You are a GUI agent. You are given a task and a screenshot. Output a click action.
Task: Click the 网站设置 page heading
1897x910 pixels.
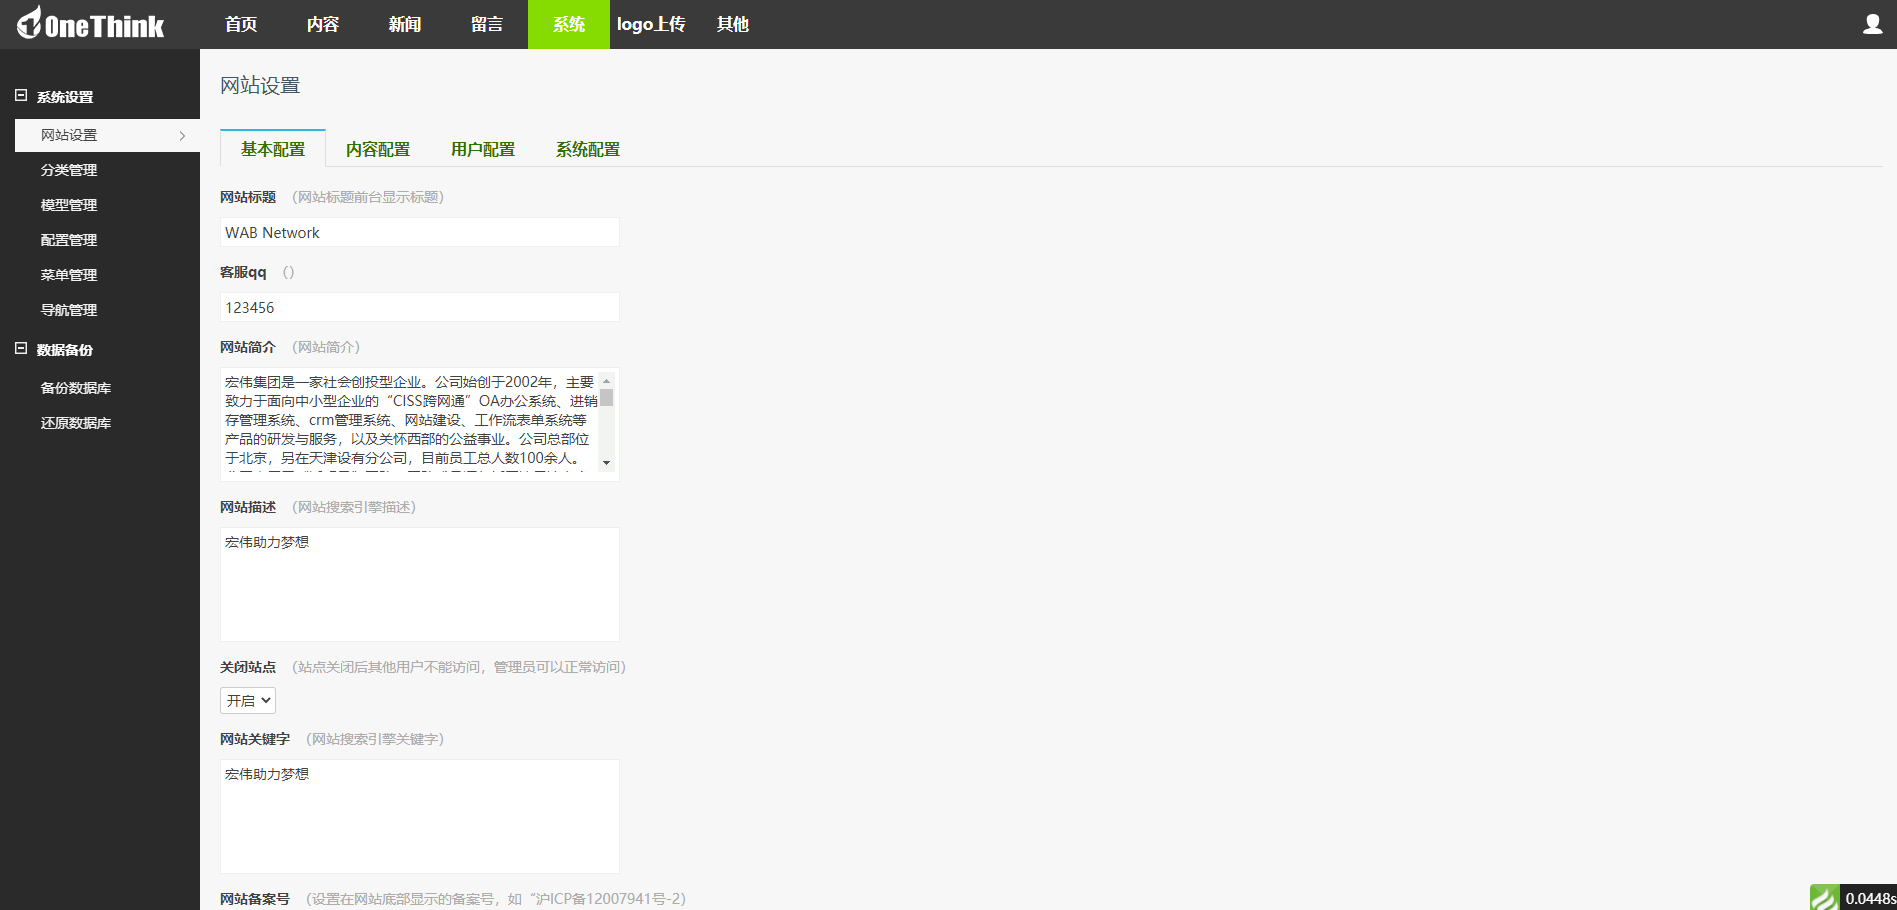pyautogui.click(x=260, y=85)
